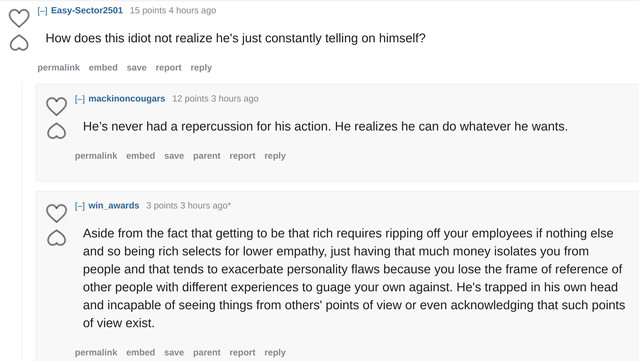Open permalink of Easy-Sector2501's comment
The height and width of the screenshot is (361, 639).
(59, 68)
